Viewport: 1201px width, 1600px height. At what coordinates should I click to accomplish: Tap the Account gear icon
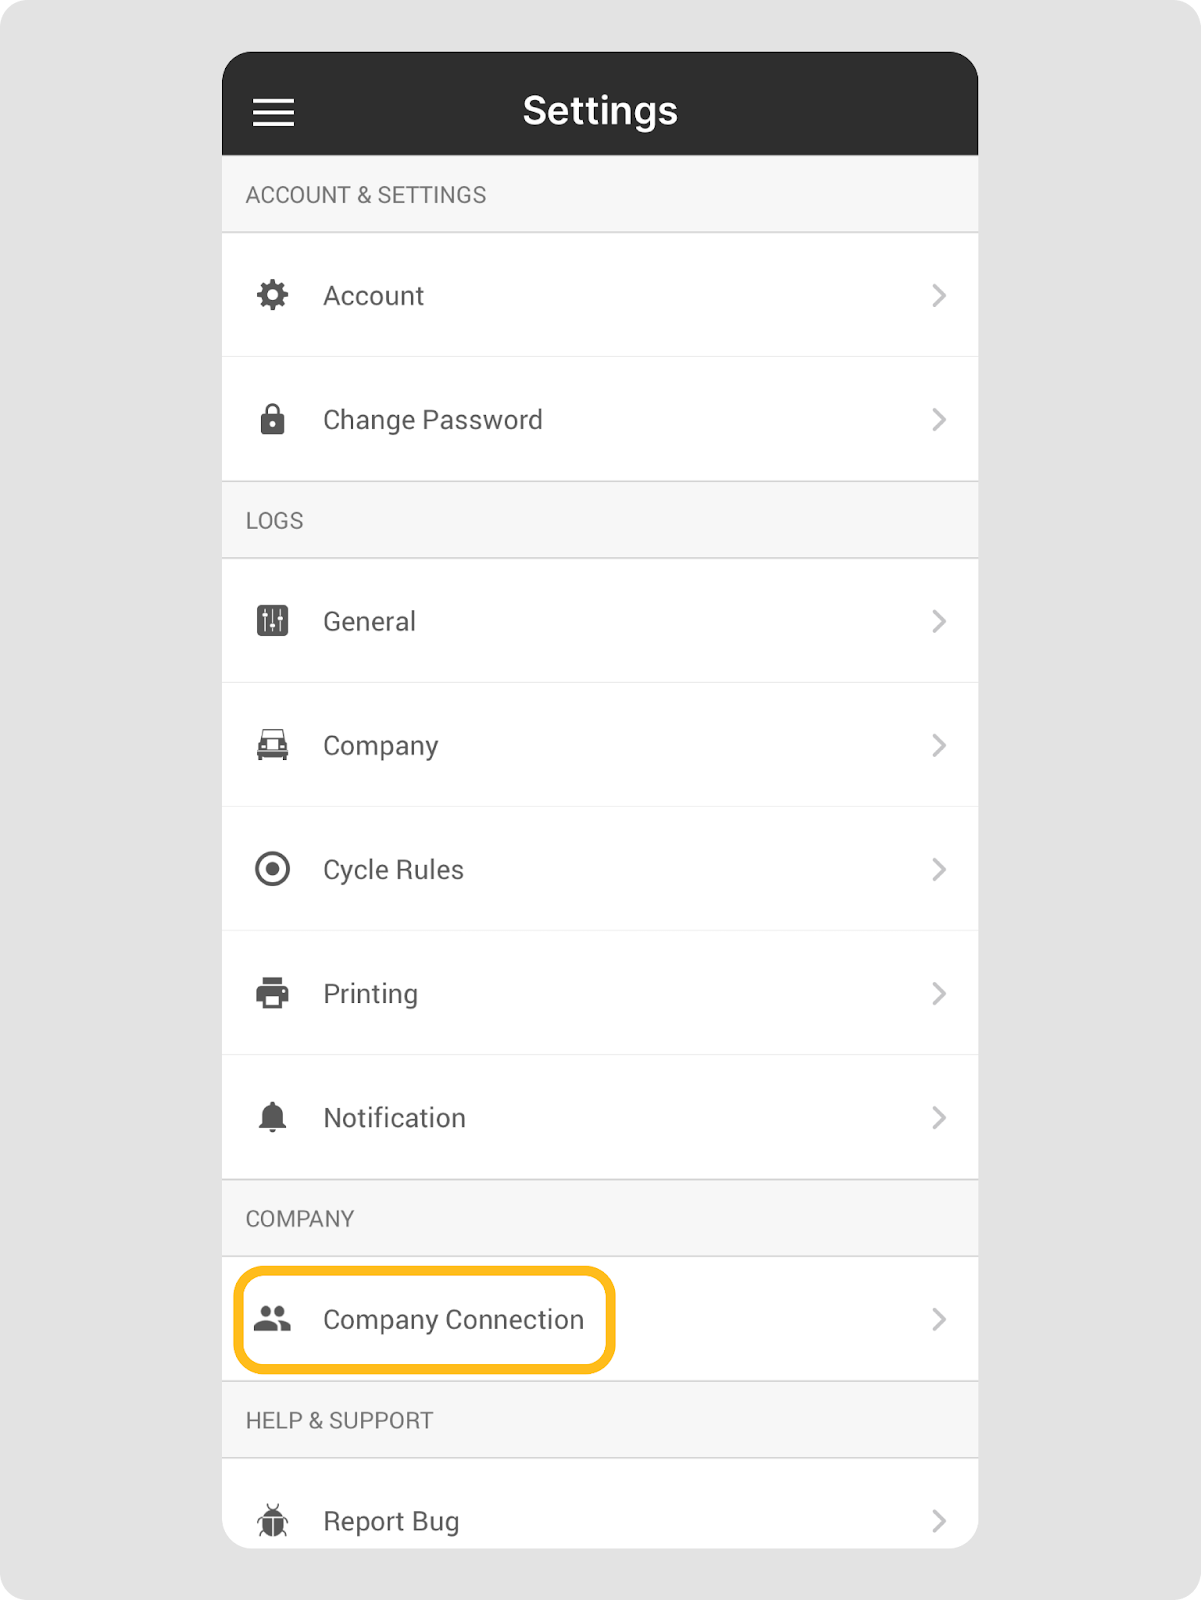click(272, 295)
